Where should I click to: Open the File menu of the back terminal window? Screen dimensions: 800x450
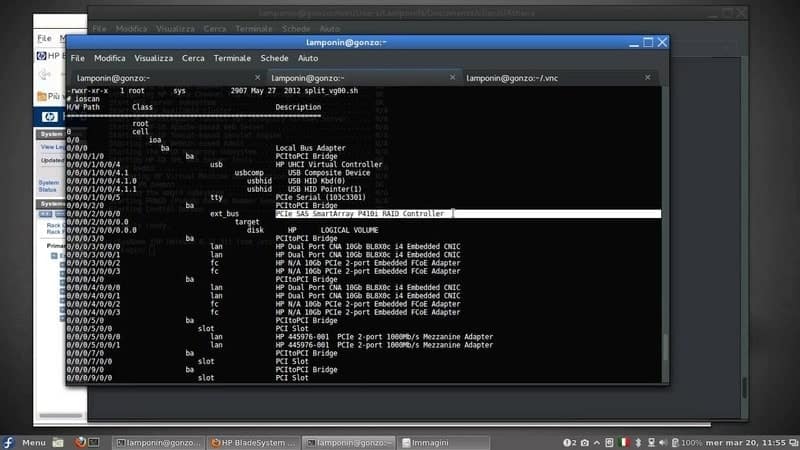pyautogui.click(x=99, y=29)
